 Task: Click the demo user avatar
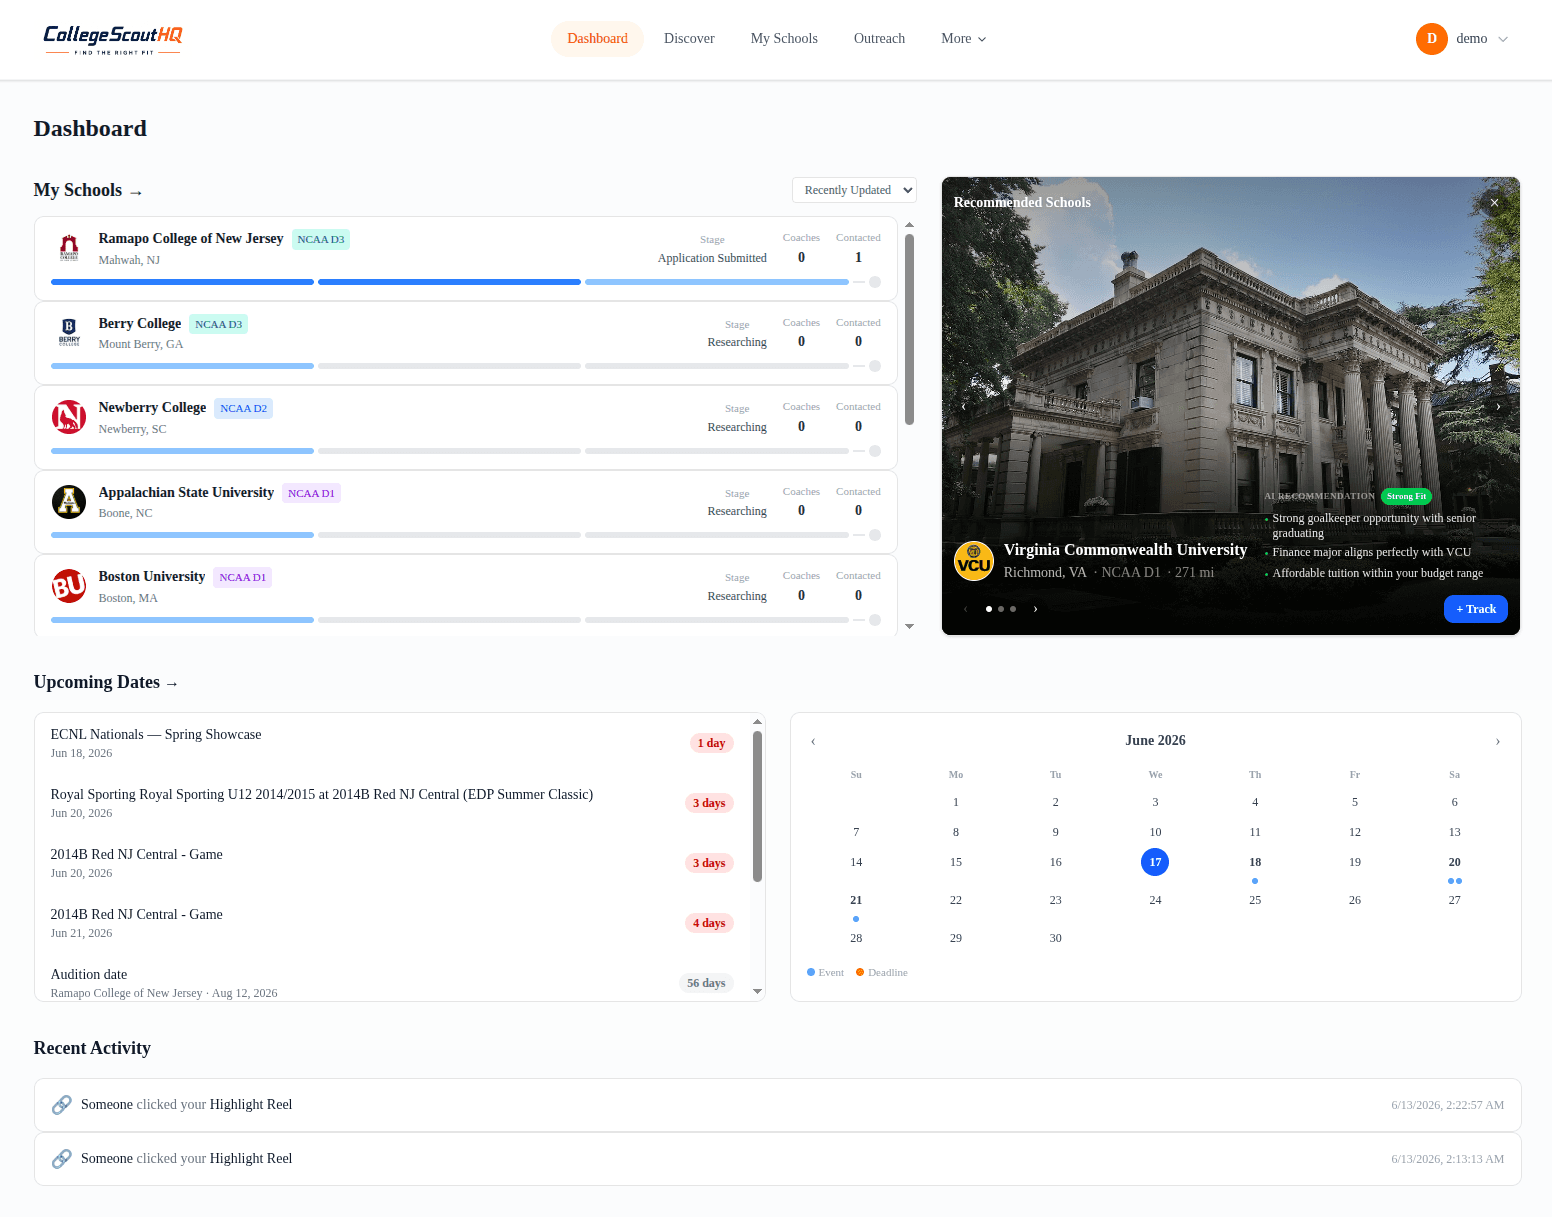(1431, 39)
